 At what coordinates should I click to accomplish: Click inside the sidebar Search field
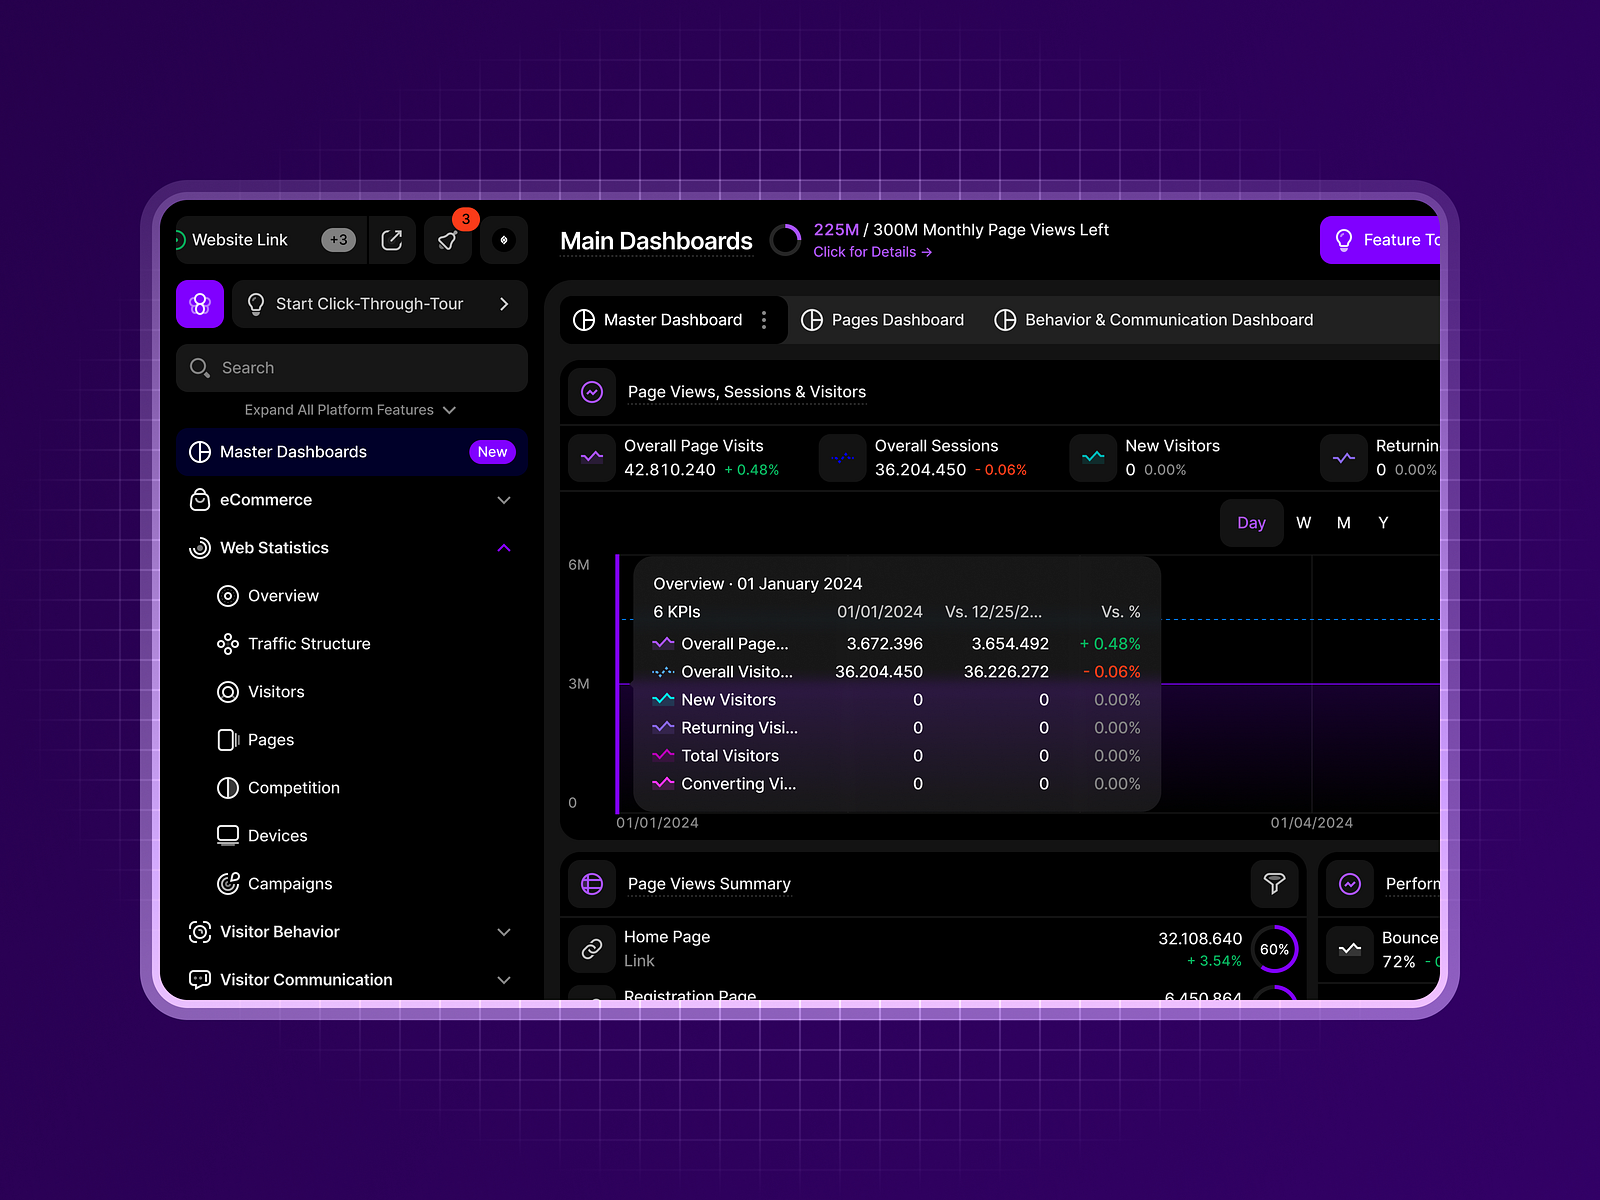click(350, 368)
